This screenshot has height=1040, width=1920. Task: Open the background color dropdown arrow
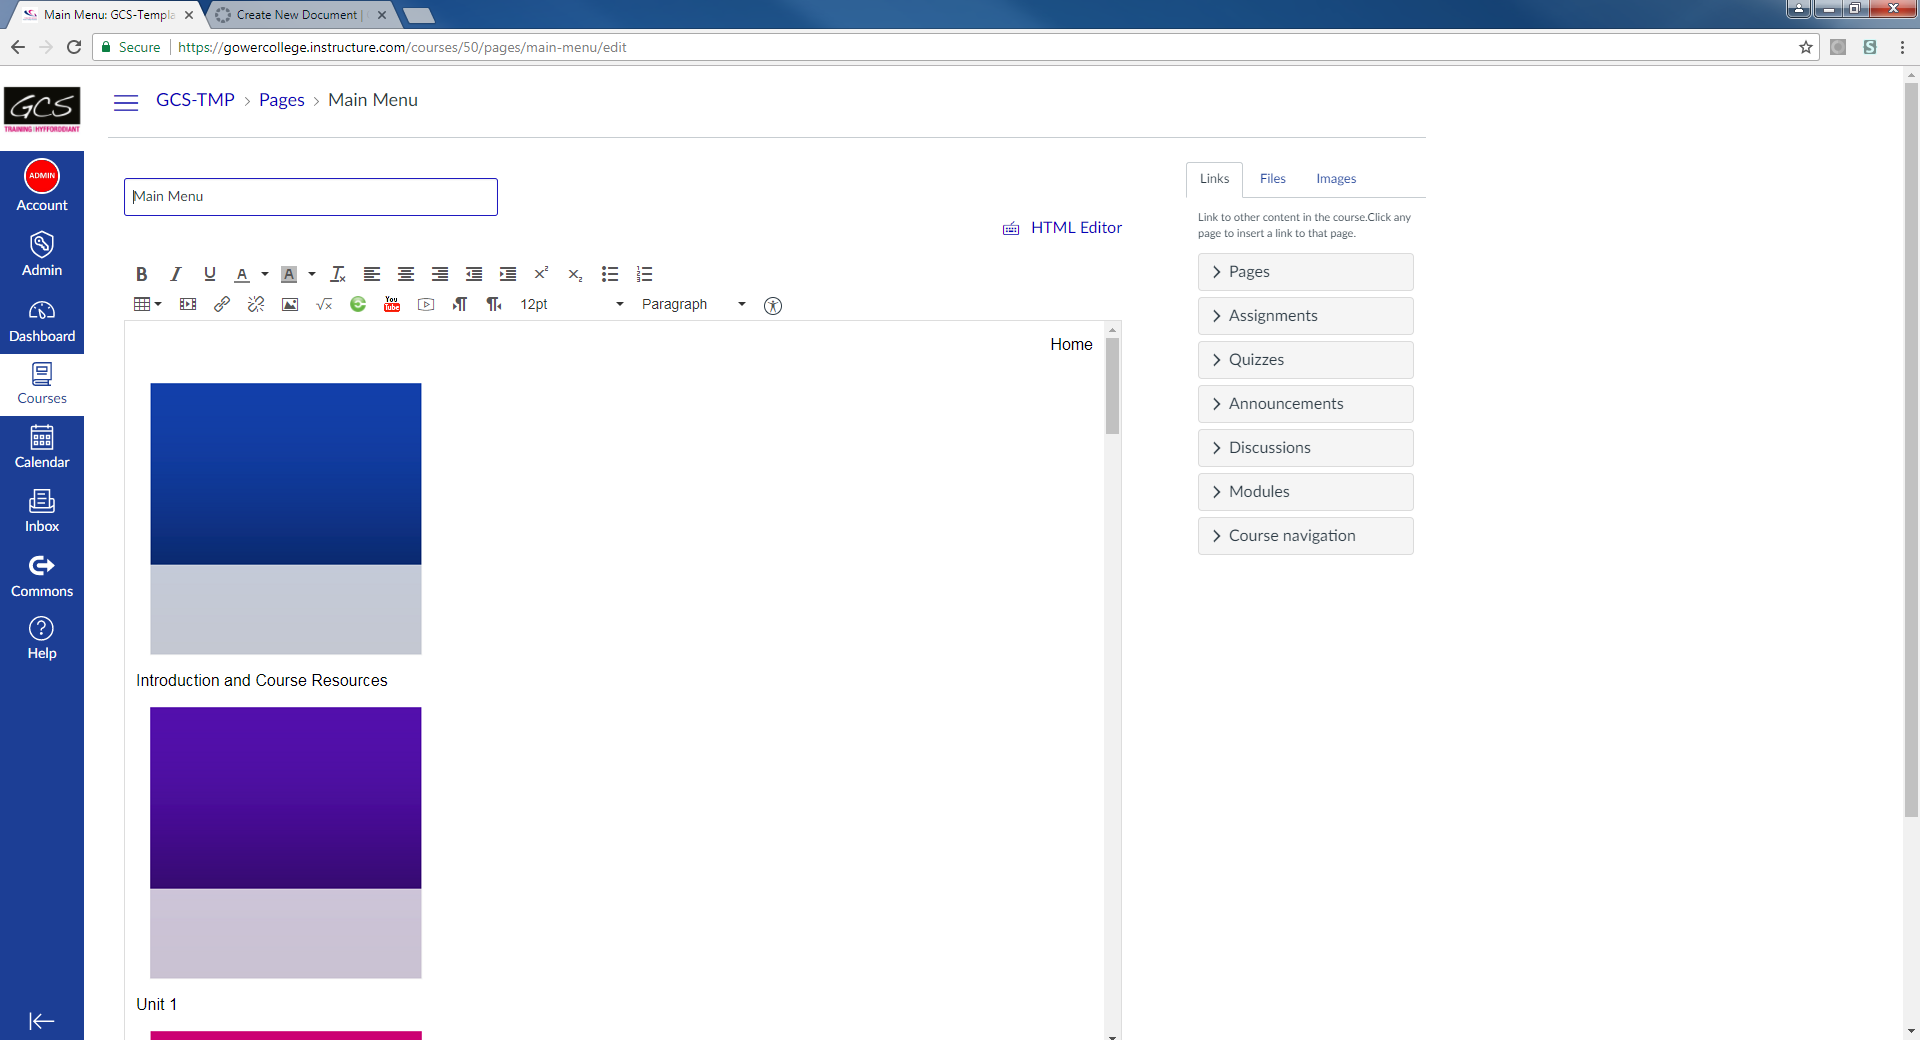pos(312,274)
